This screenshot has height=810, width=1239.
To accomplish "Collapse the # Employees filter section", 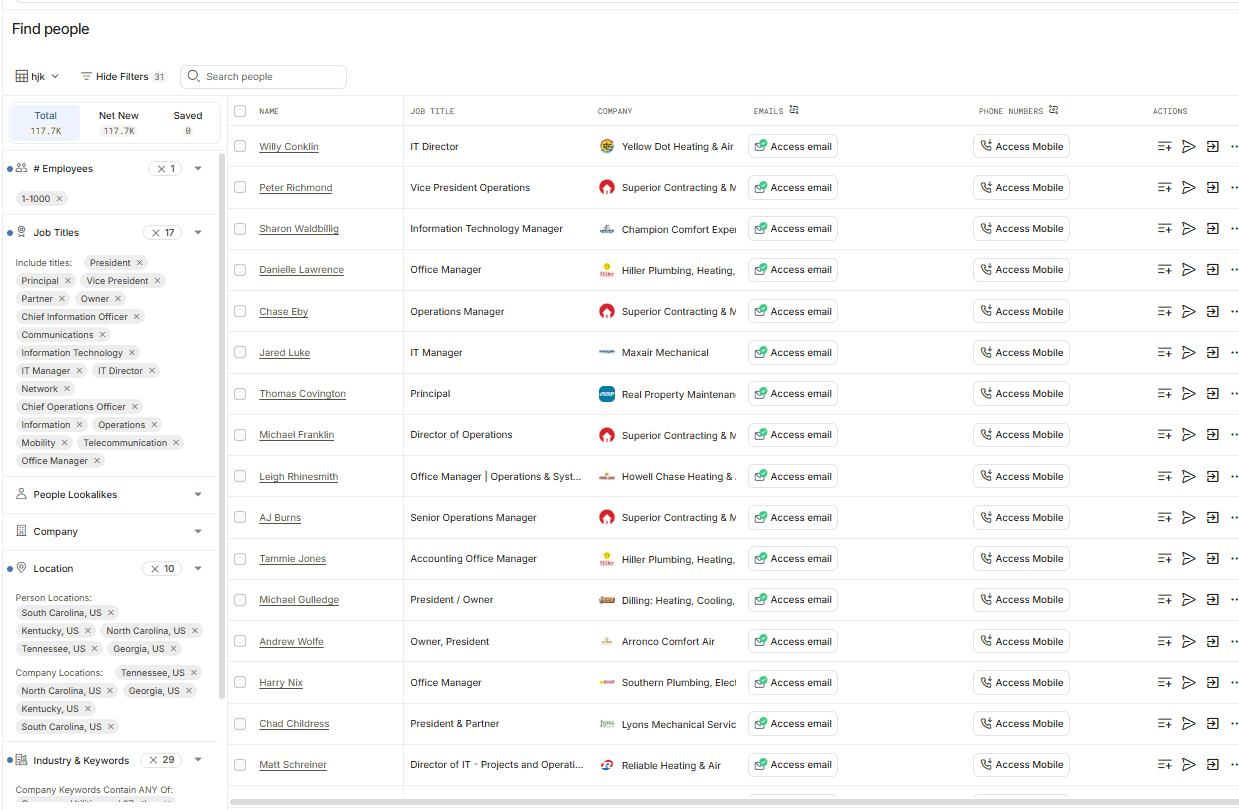I will tap(198, 169).
